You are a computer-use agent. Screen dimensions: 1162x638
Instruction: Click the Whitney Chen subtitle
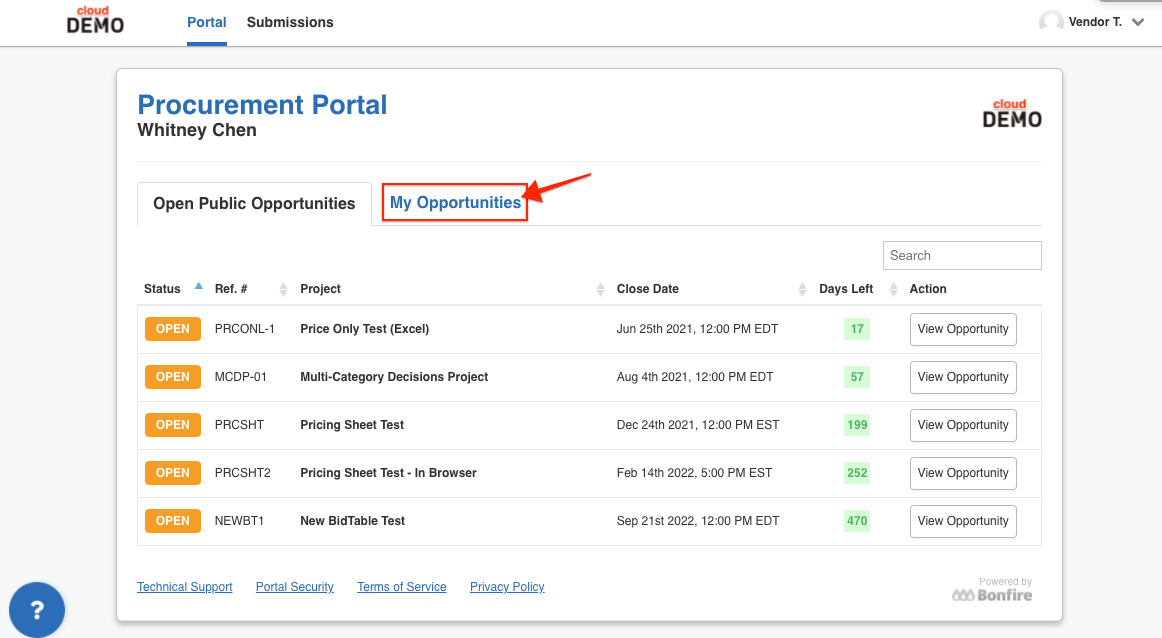click(x=197, y=130)
